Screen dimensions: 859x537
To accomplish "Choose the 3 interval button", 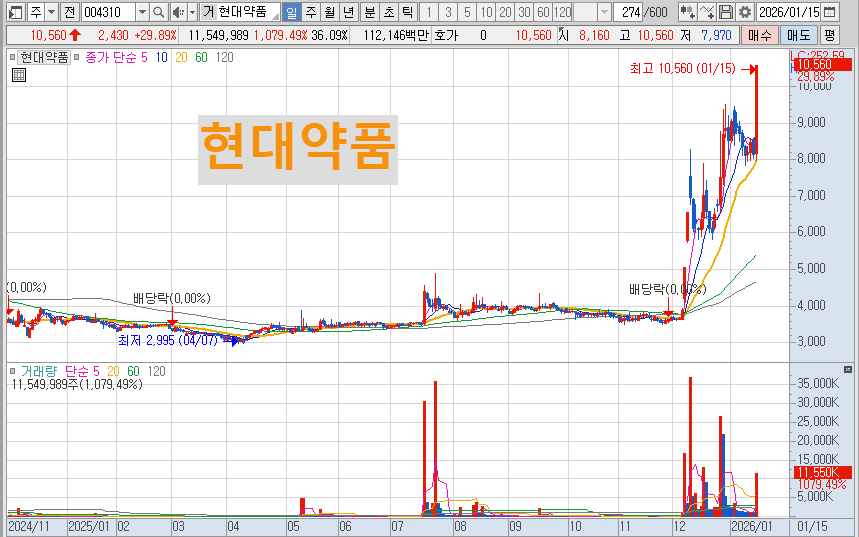I will tap(448, 12).
